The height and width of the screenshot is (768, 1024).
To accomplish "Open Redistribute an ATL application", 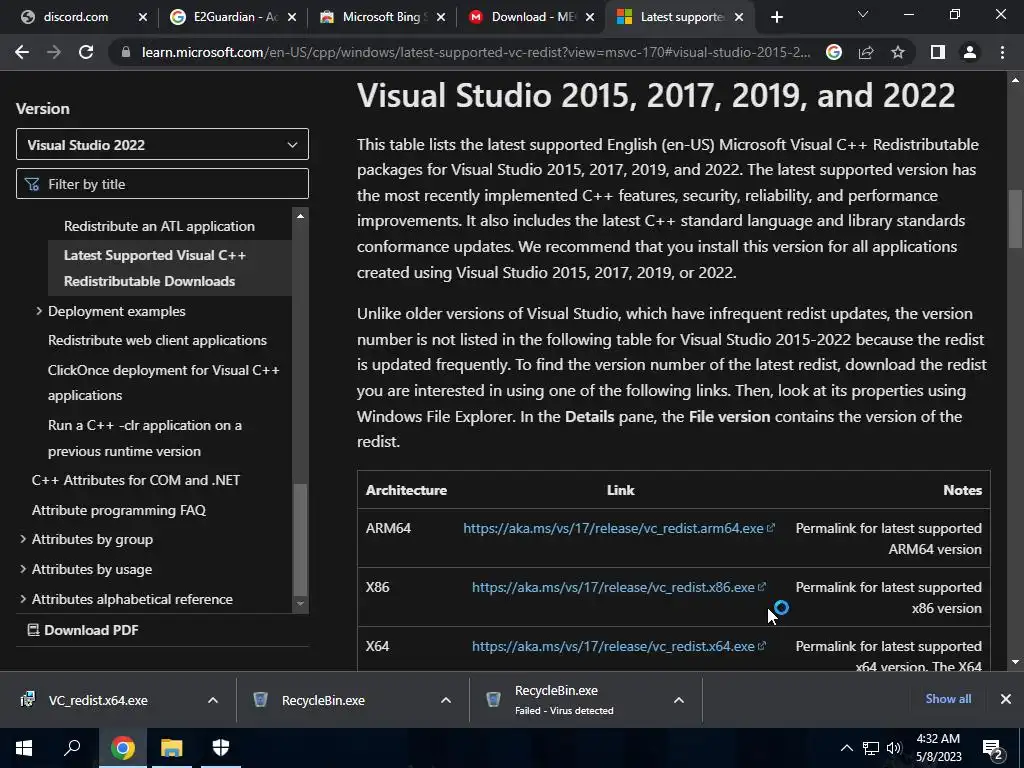I will pyautogui.click(x=159, y=226).
